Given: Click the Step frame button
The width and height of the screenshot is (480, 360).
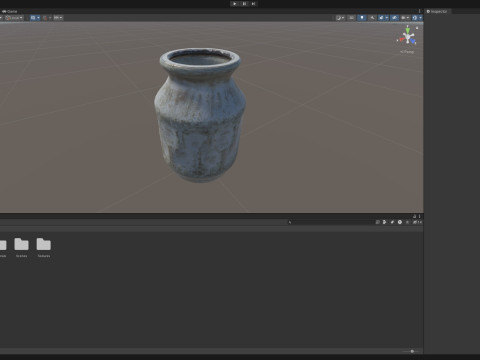Looking at the screenshot, I should [253, 4].
